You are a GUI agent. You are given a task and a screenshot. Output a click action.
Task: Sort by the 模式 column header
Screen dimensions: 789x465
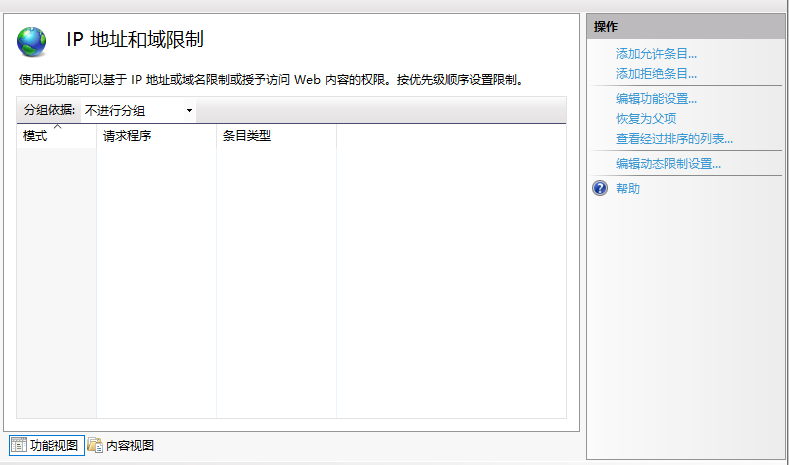point(56,136)
